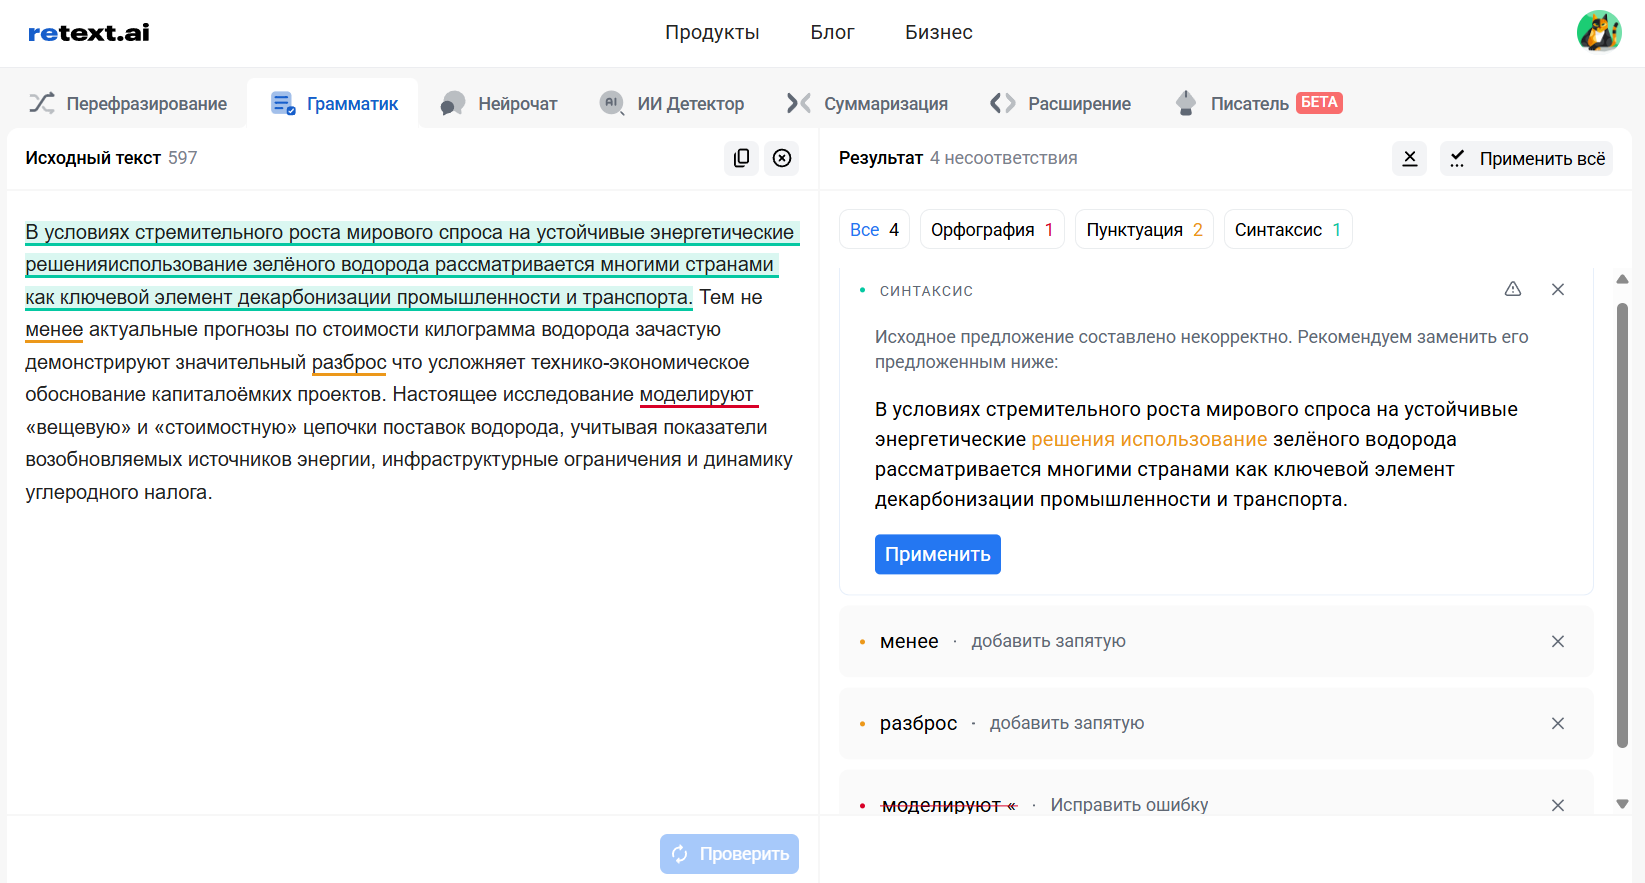Expand the 'разброс' add comma suggestion

[1066, 724]
